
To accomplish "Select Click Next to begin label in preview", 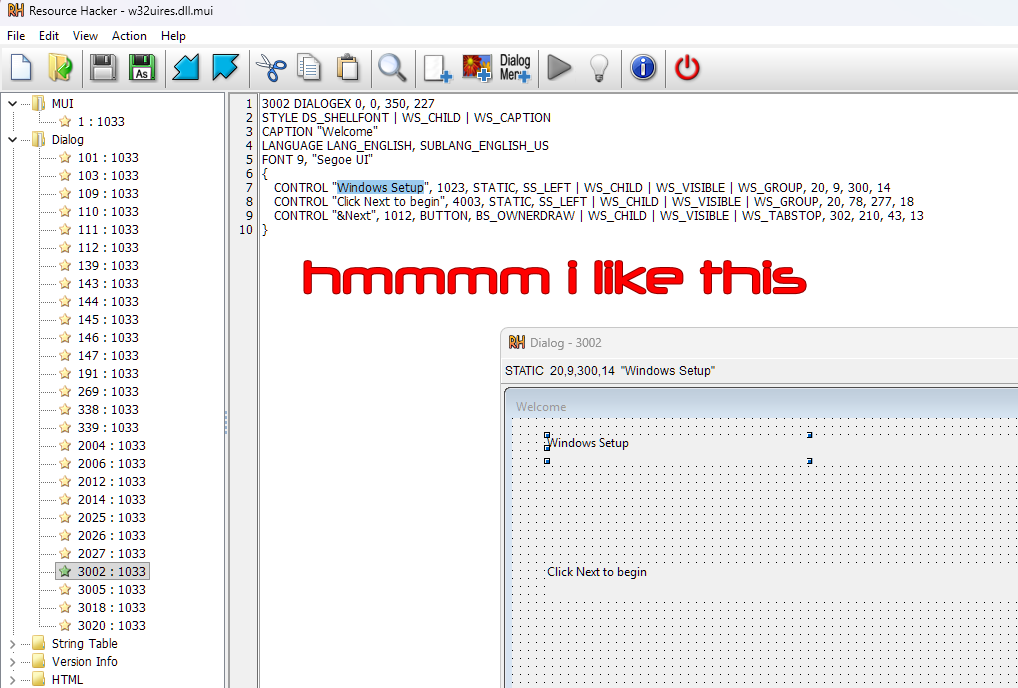I will (597, 572).
